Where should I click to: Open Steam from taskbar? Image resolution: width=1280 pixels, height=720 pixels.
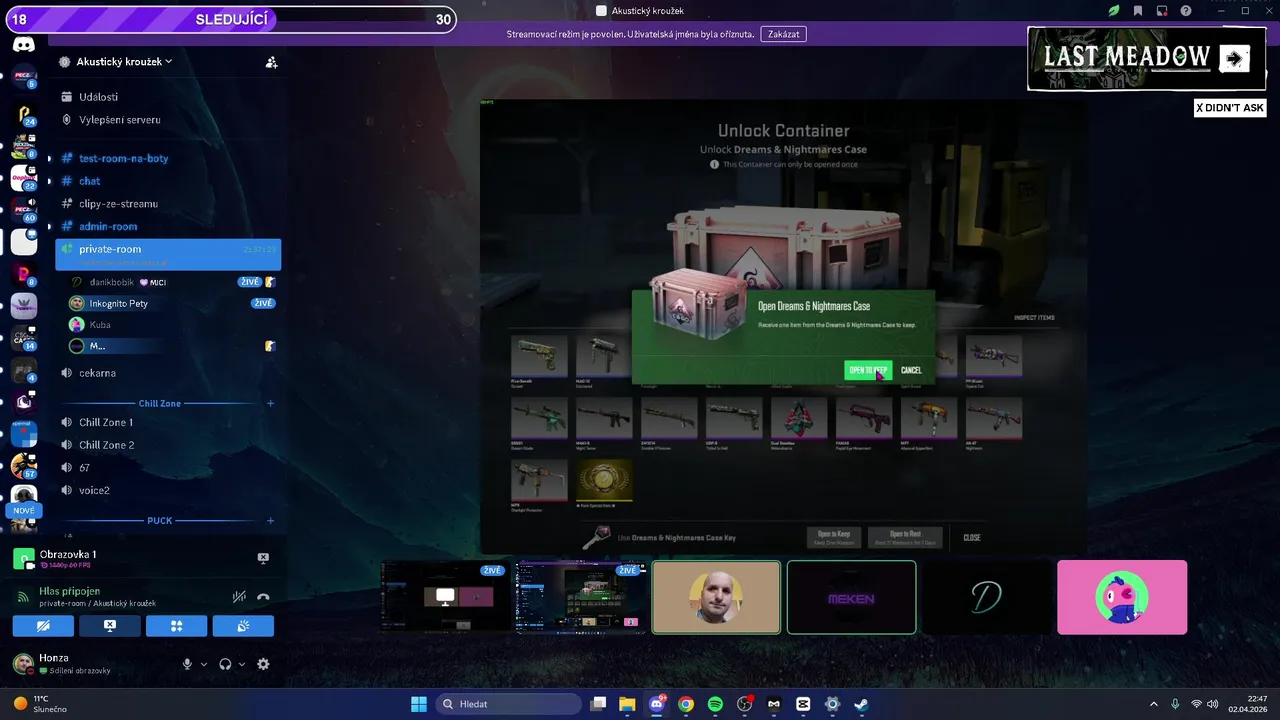tap(861, 704)
